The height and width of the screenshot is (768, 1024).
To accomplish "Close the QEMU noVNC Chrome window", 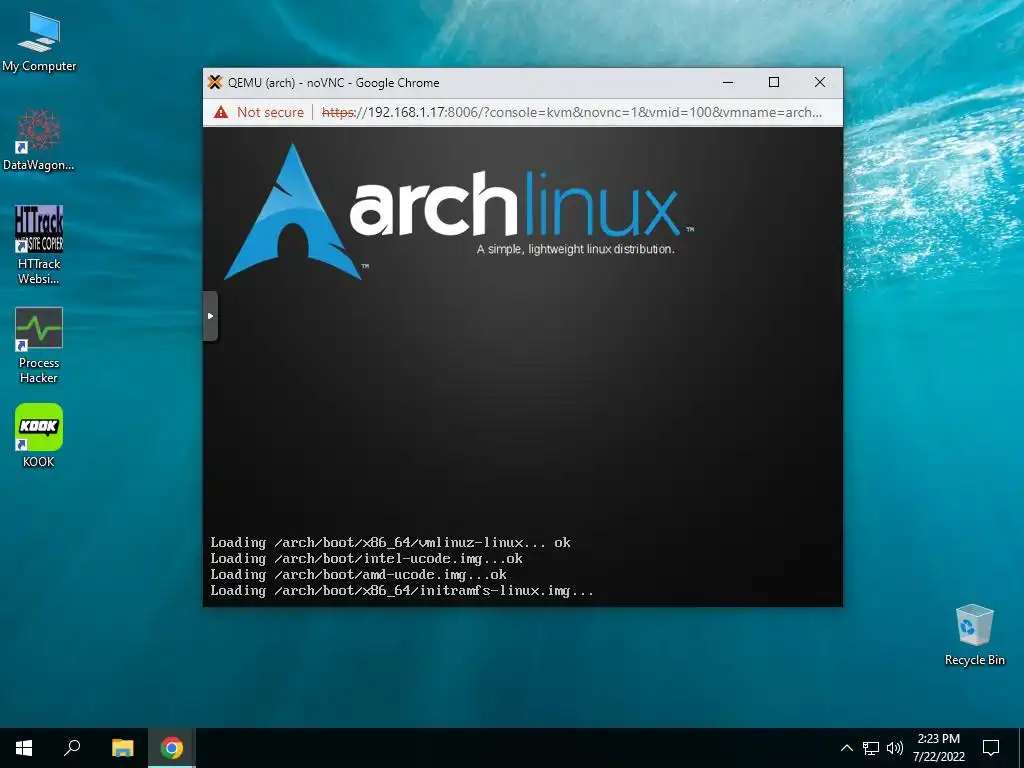I will point(820,82).
